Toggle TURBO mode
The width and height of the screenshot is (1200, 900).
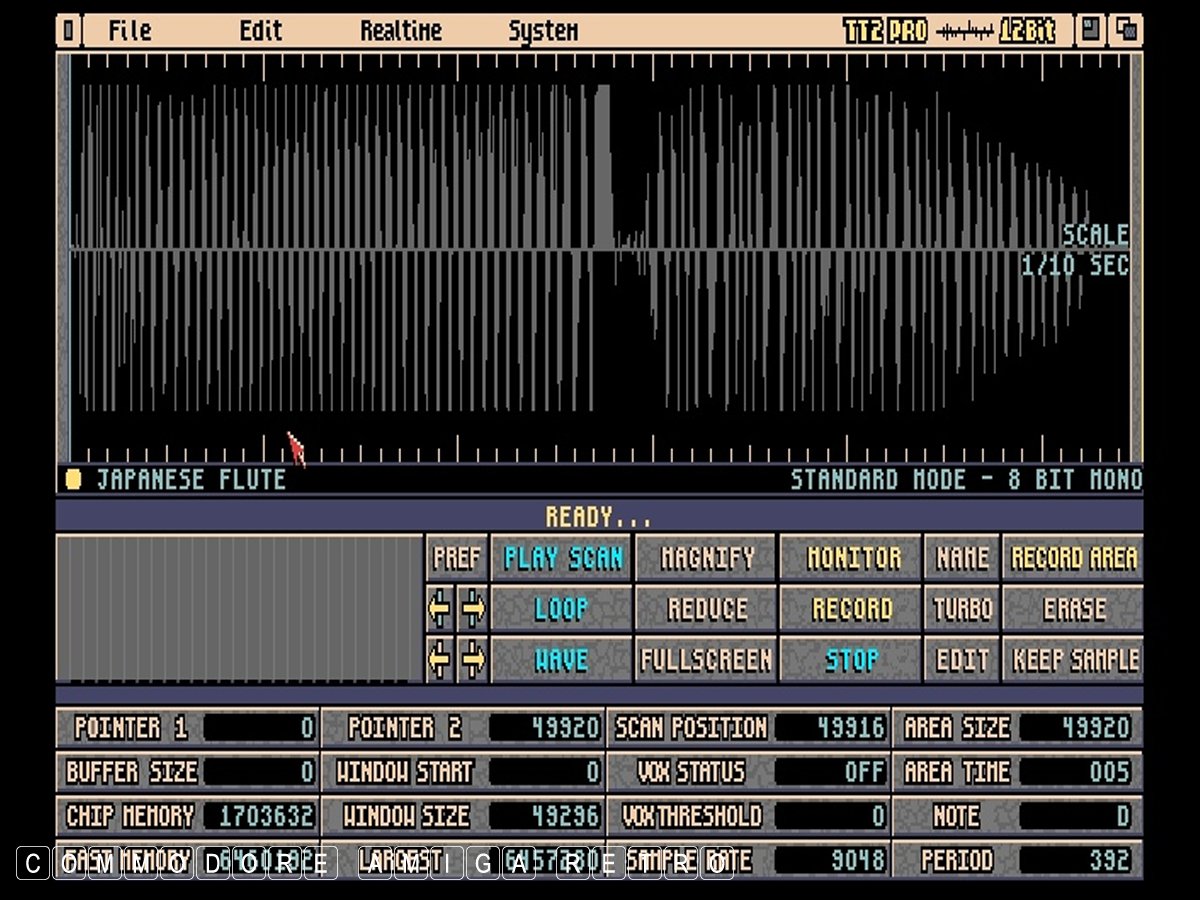coord(962,609)
